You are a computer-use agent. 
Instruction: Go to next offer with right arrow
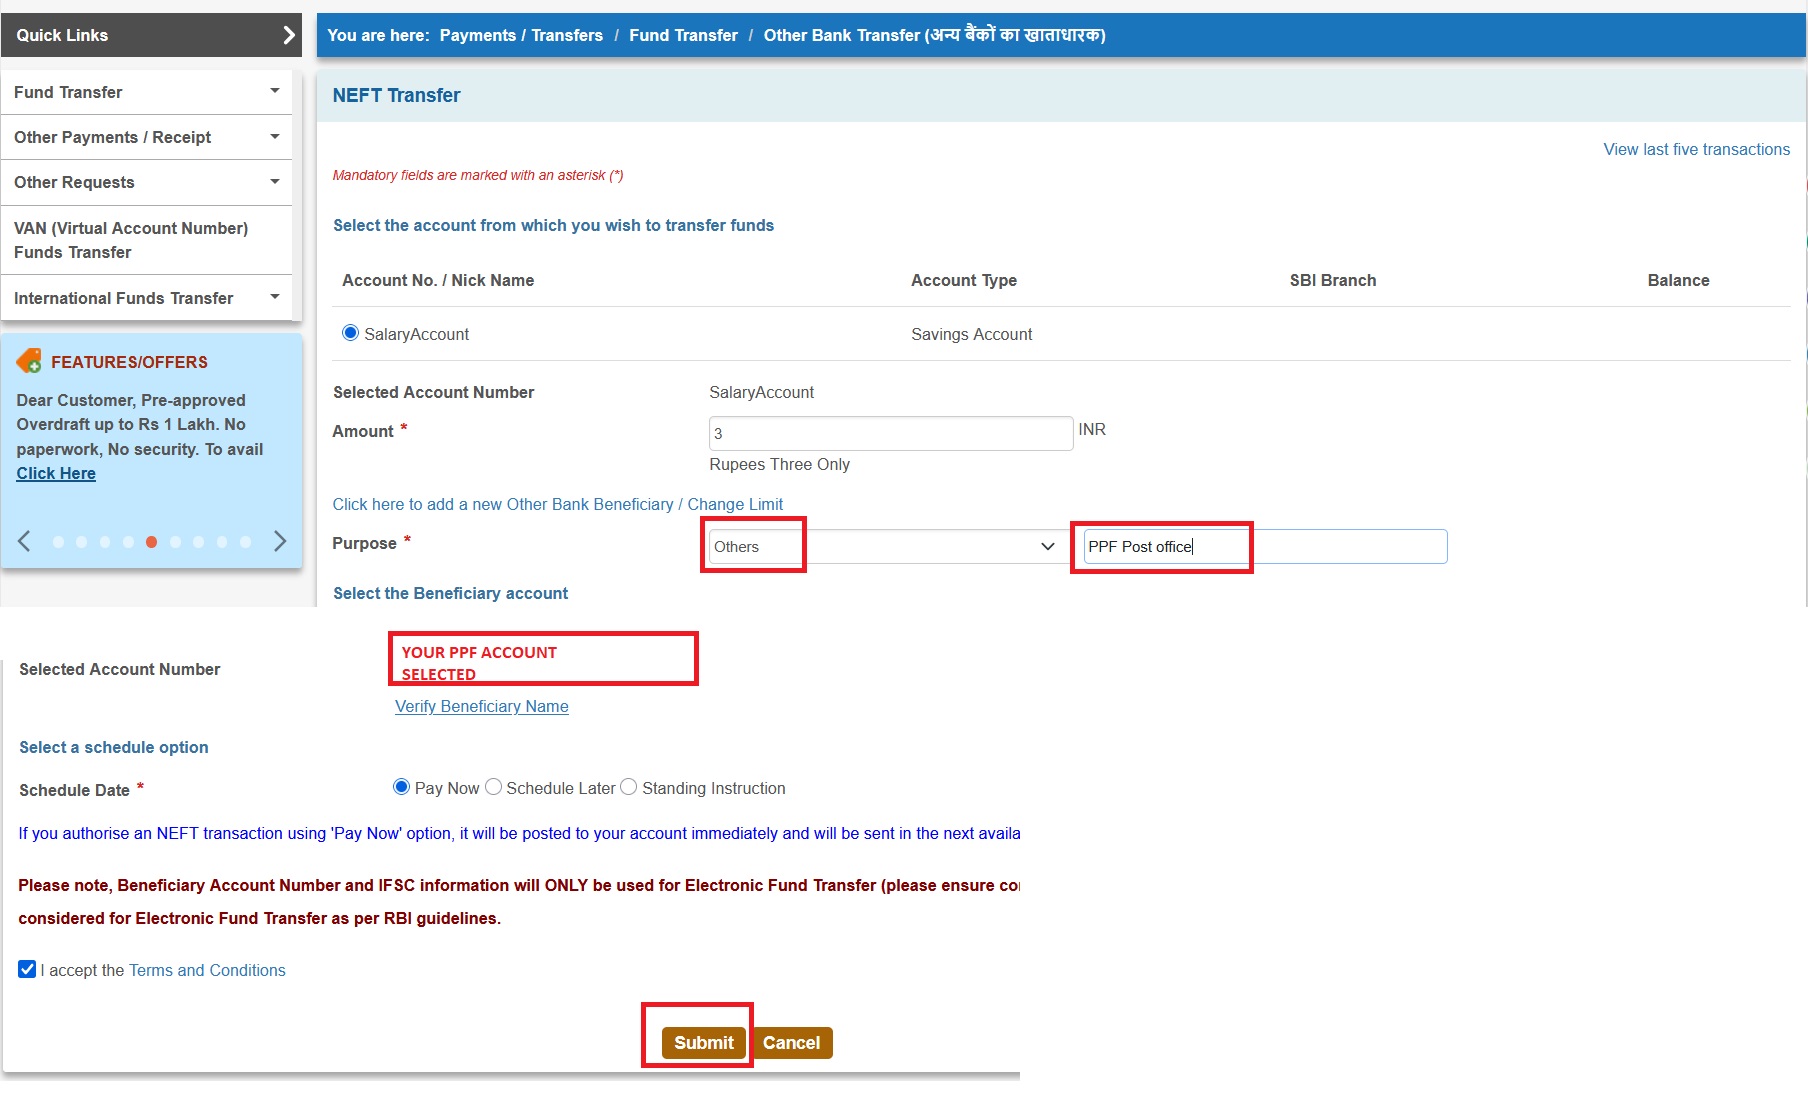point(280,541)
